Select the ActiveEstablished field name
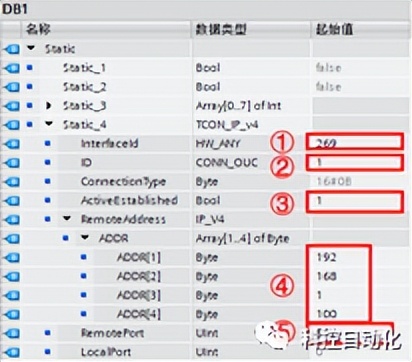The image size is (412, 362). pos(129,200)
